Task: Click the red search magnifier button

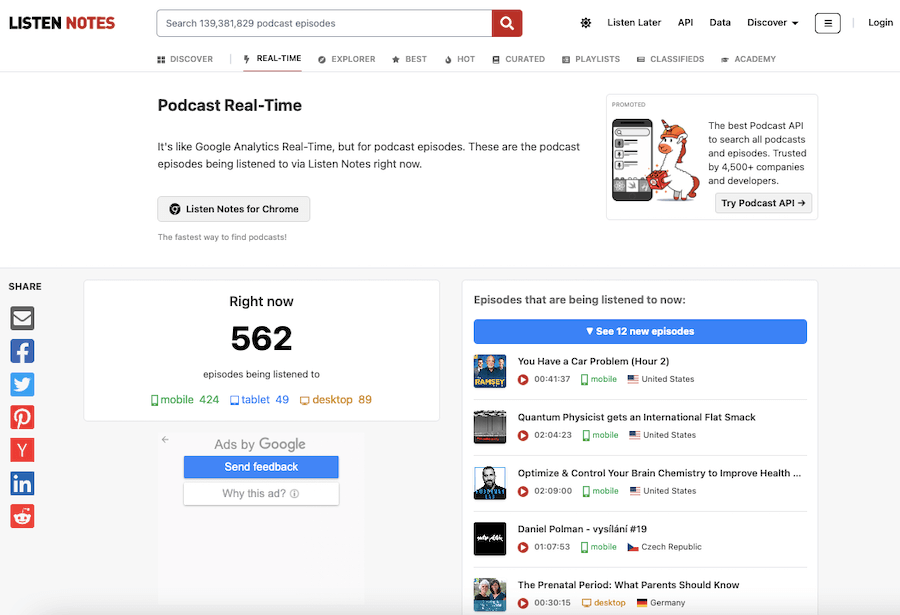Action: (x=507, y=23)
